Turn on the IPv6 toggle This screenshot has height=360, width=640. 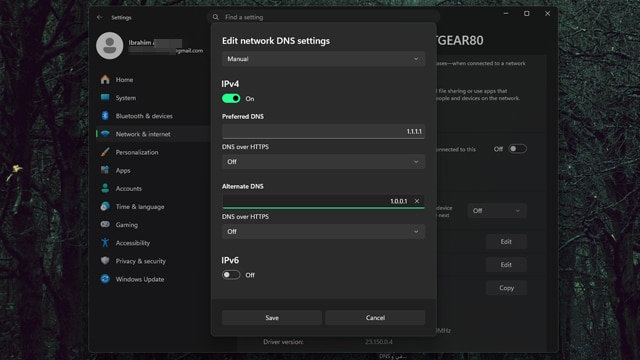click(x=231, y=275)
